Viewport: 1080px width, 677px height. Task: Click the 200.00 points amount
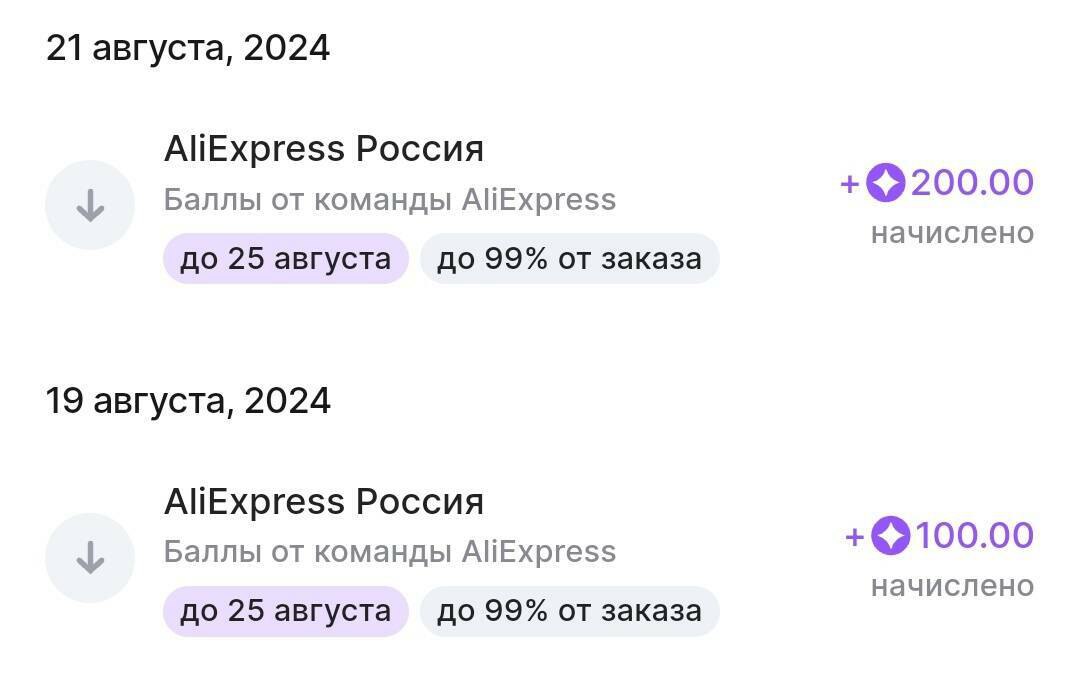pyautogui.click(x=971, y=183)
